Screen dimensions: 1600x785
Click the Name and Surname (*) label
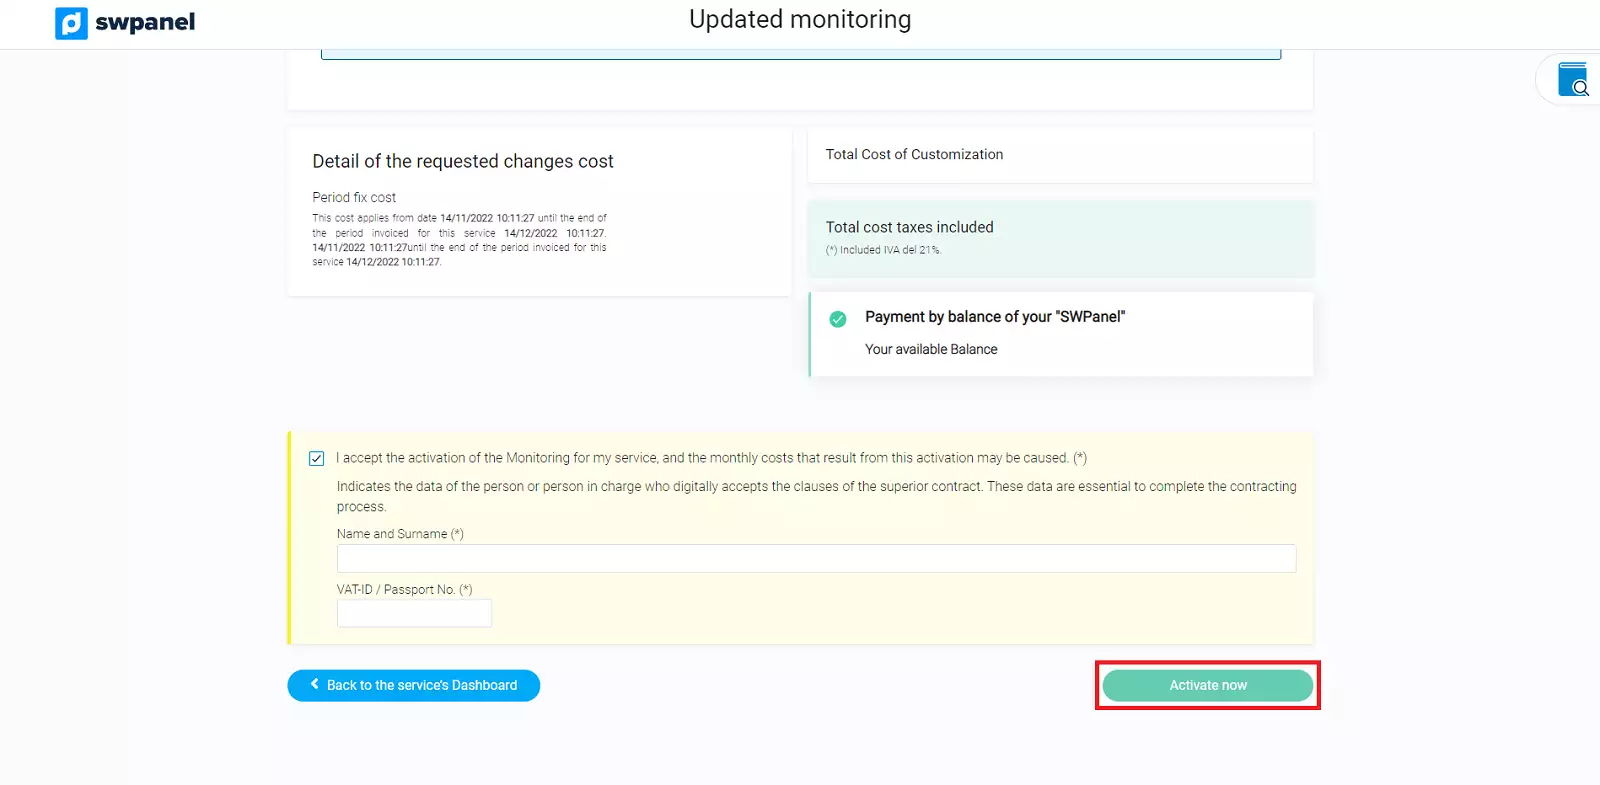click(x=400, y=534)
